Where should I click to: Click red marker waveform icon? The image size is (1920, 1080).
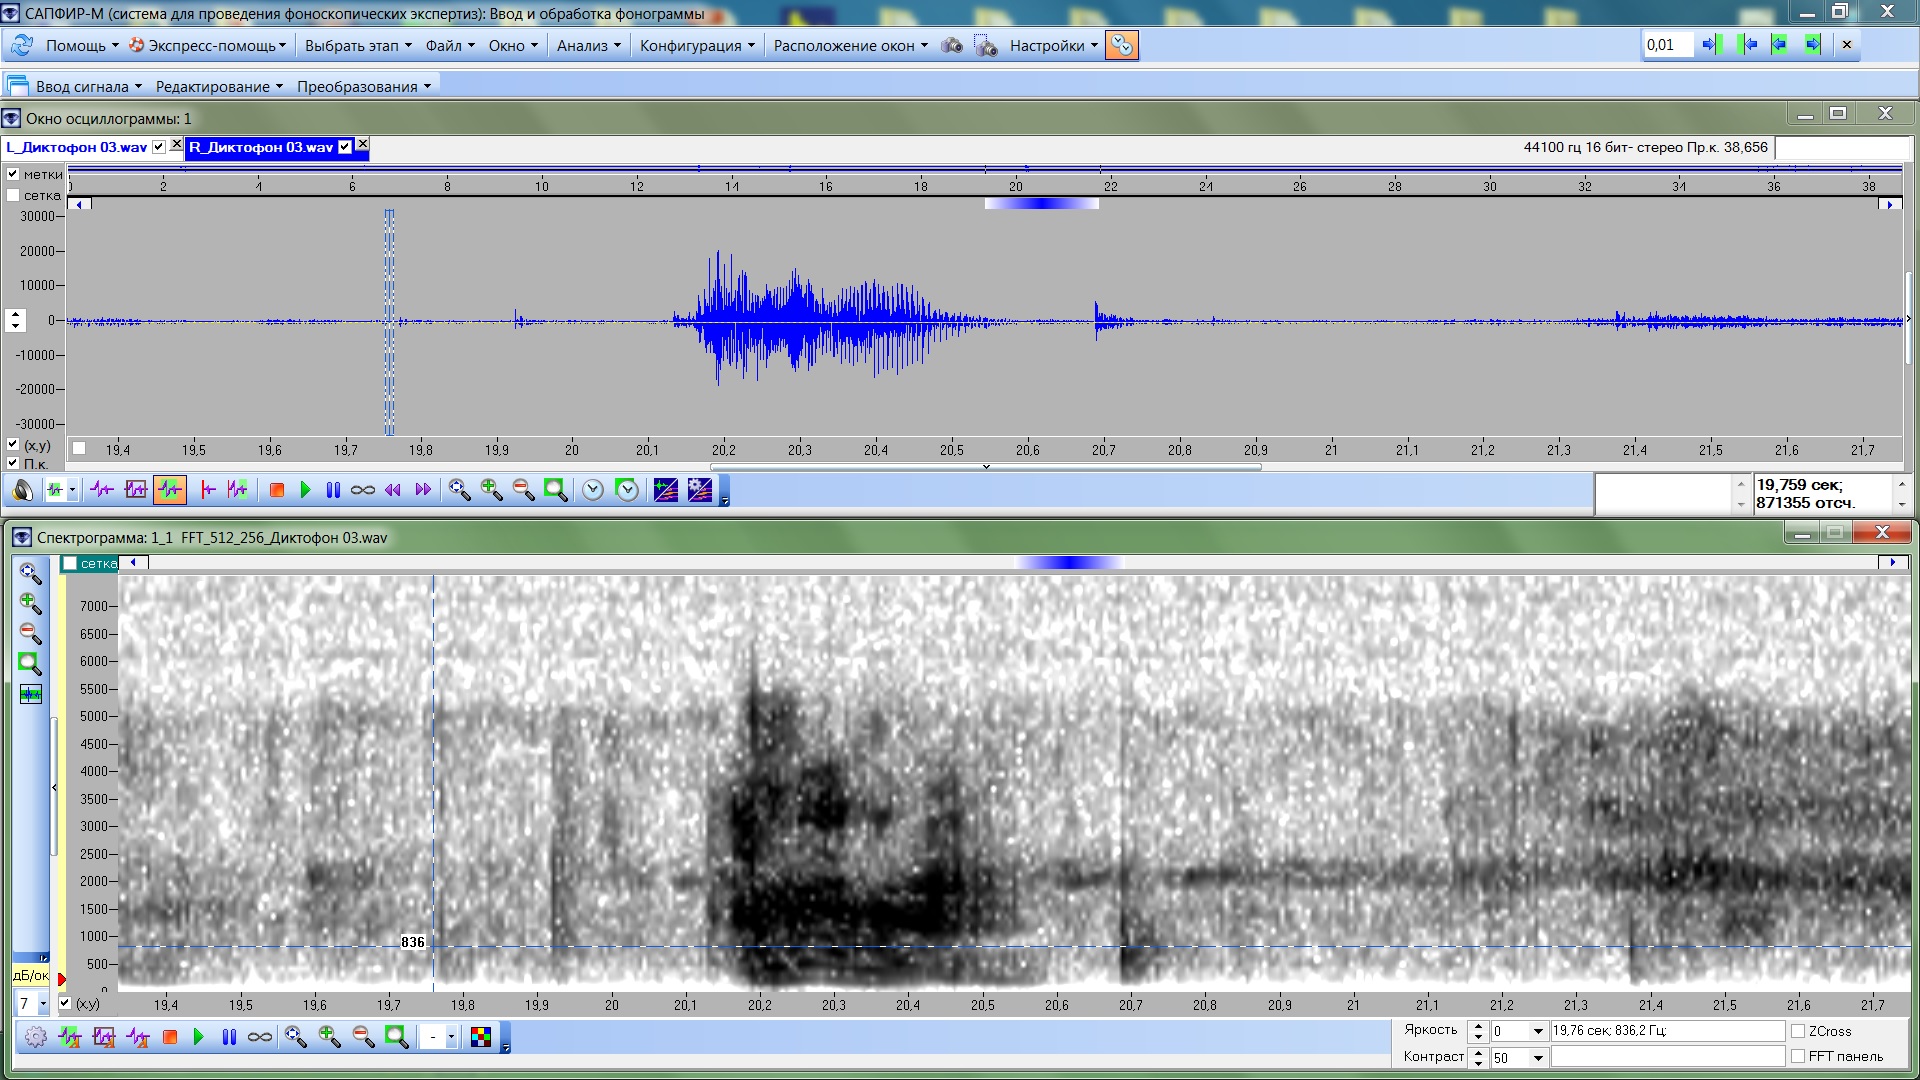pos(208,490)
